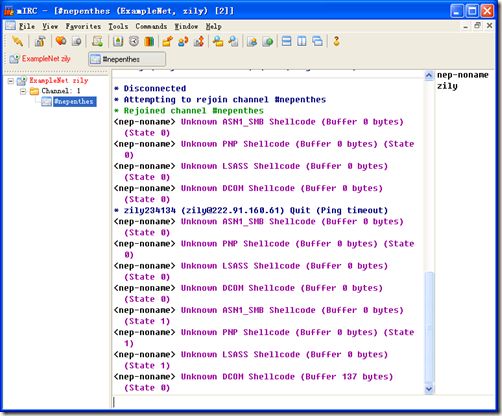The width and height of the screenshot is (502, 416).
Task: Cascade windows from the toolbar
Action: coord(317,41)
